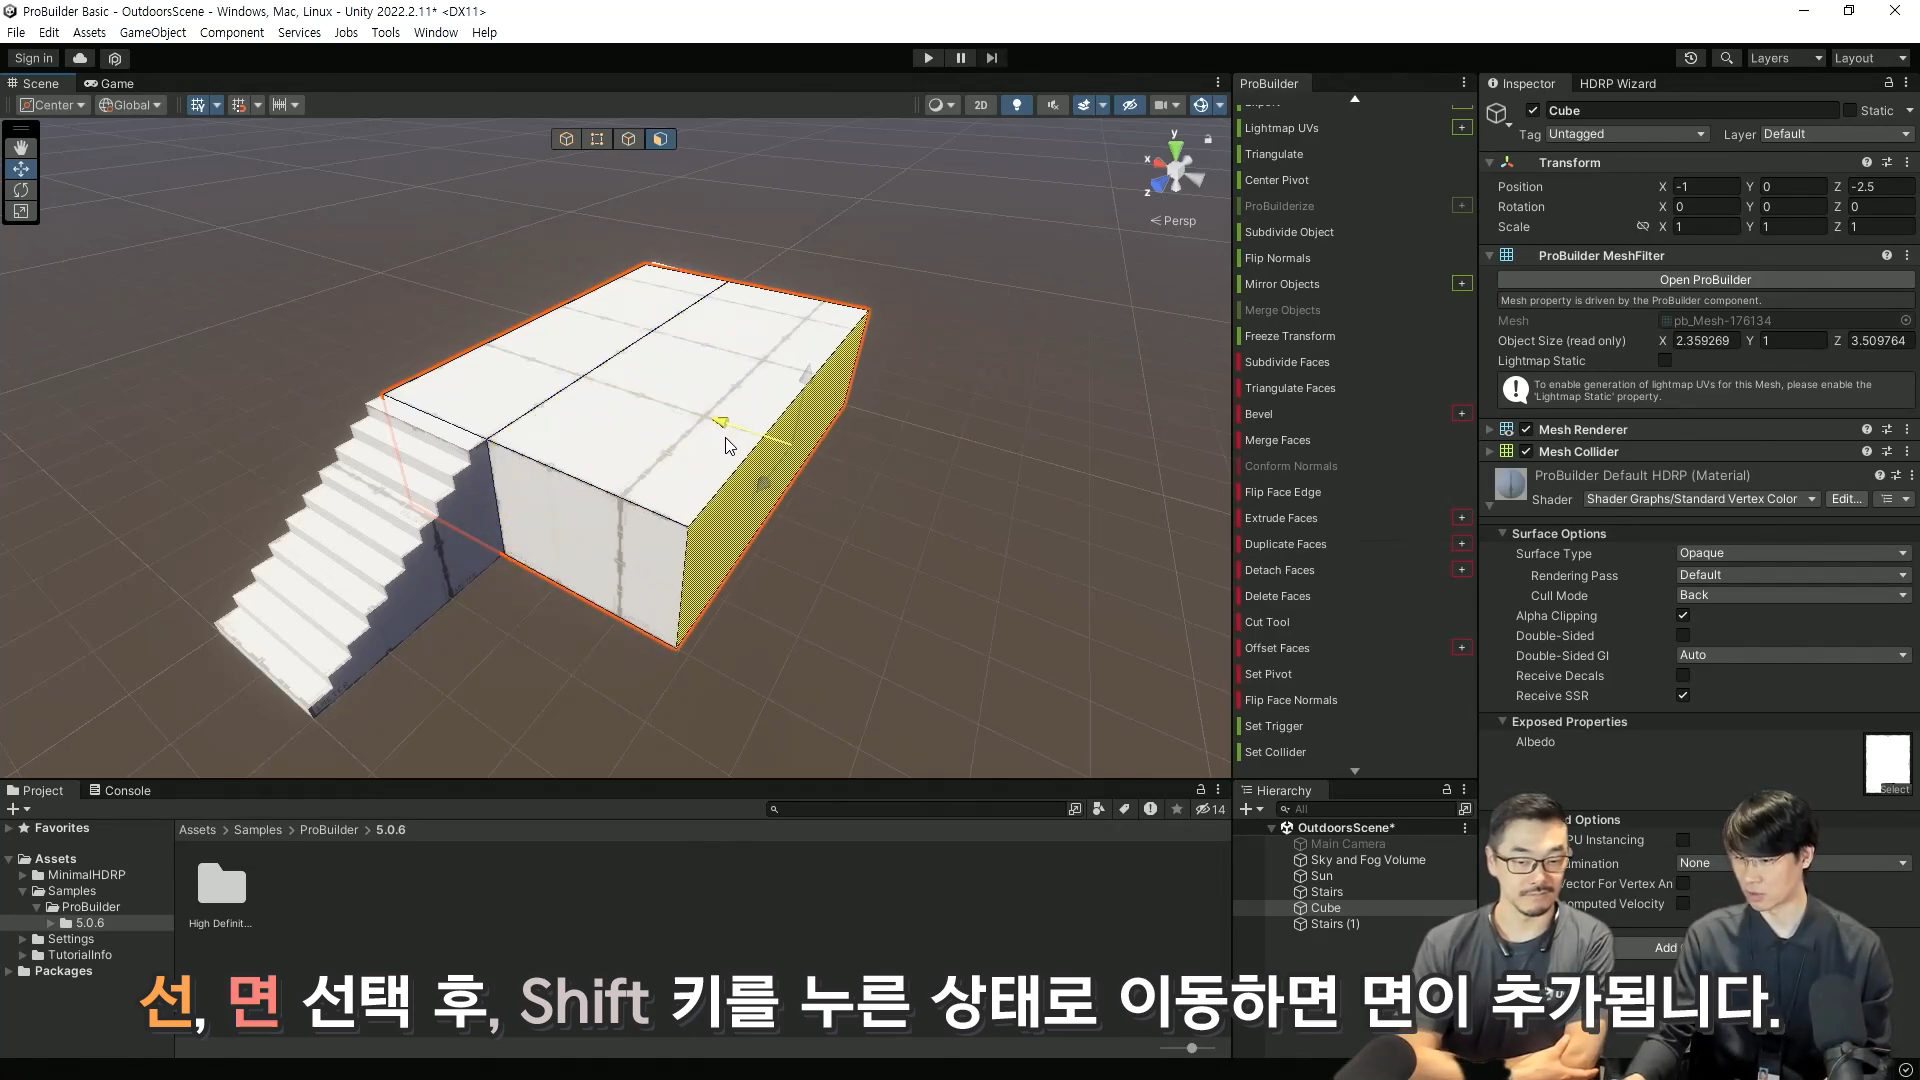Screen dimensions: 1920x1080
Task: Select the Rotate tool
Action: click(21, 190)
